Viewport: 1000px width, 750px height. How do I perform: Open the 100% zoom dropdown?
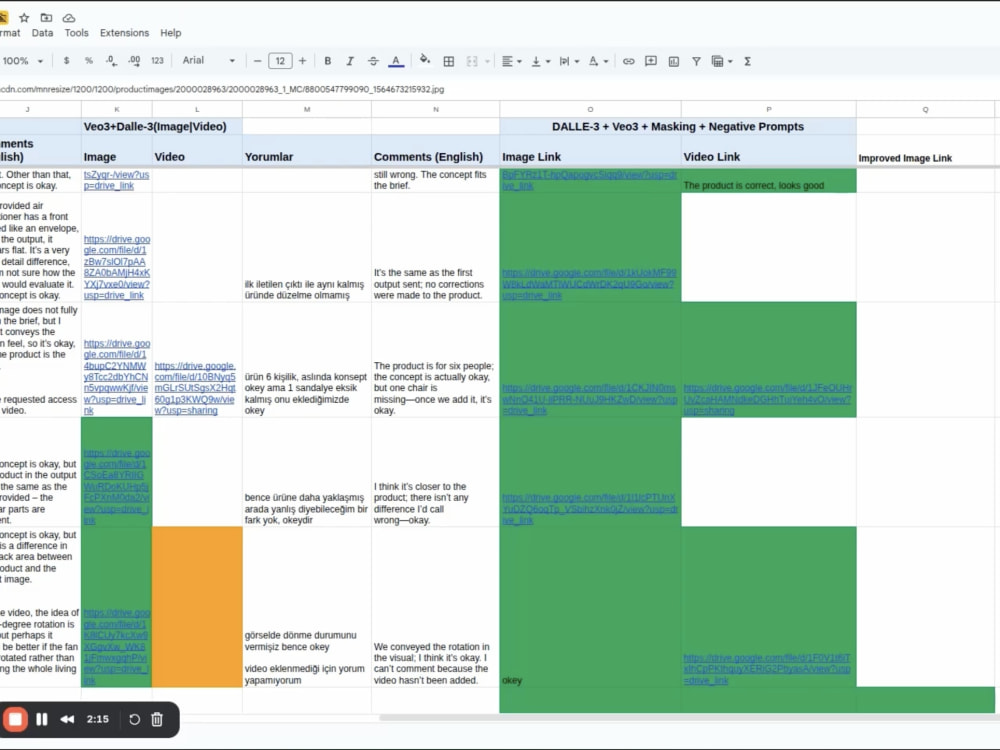tap(23, 61)
